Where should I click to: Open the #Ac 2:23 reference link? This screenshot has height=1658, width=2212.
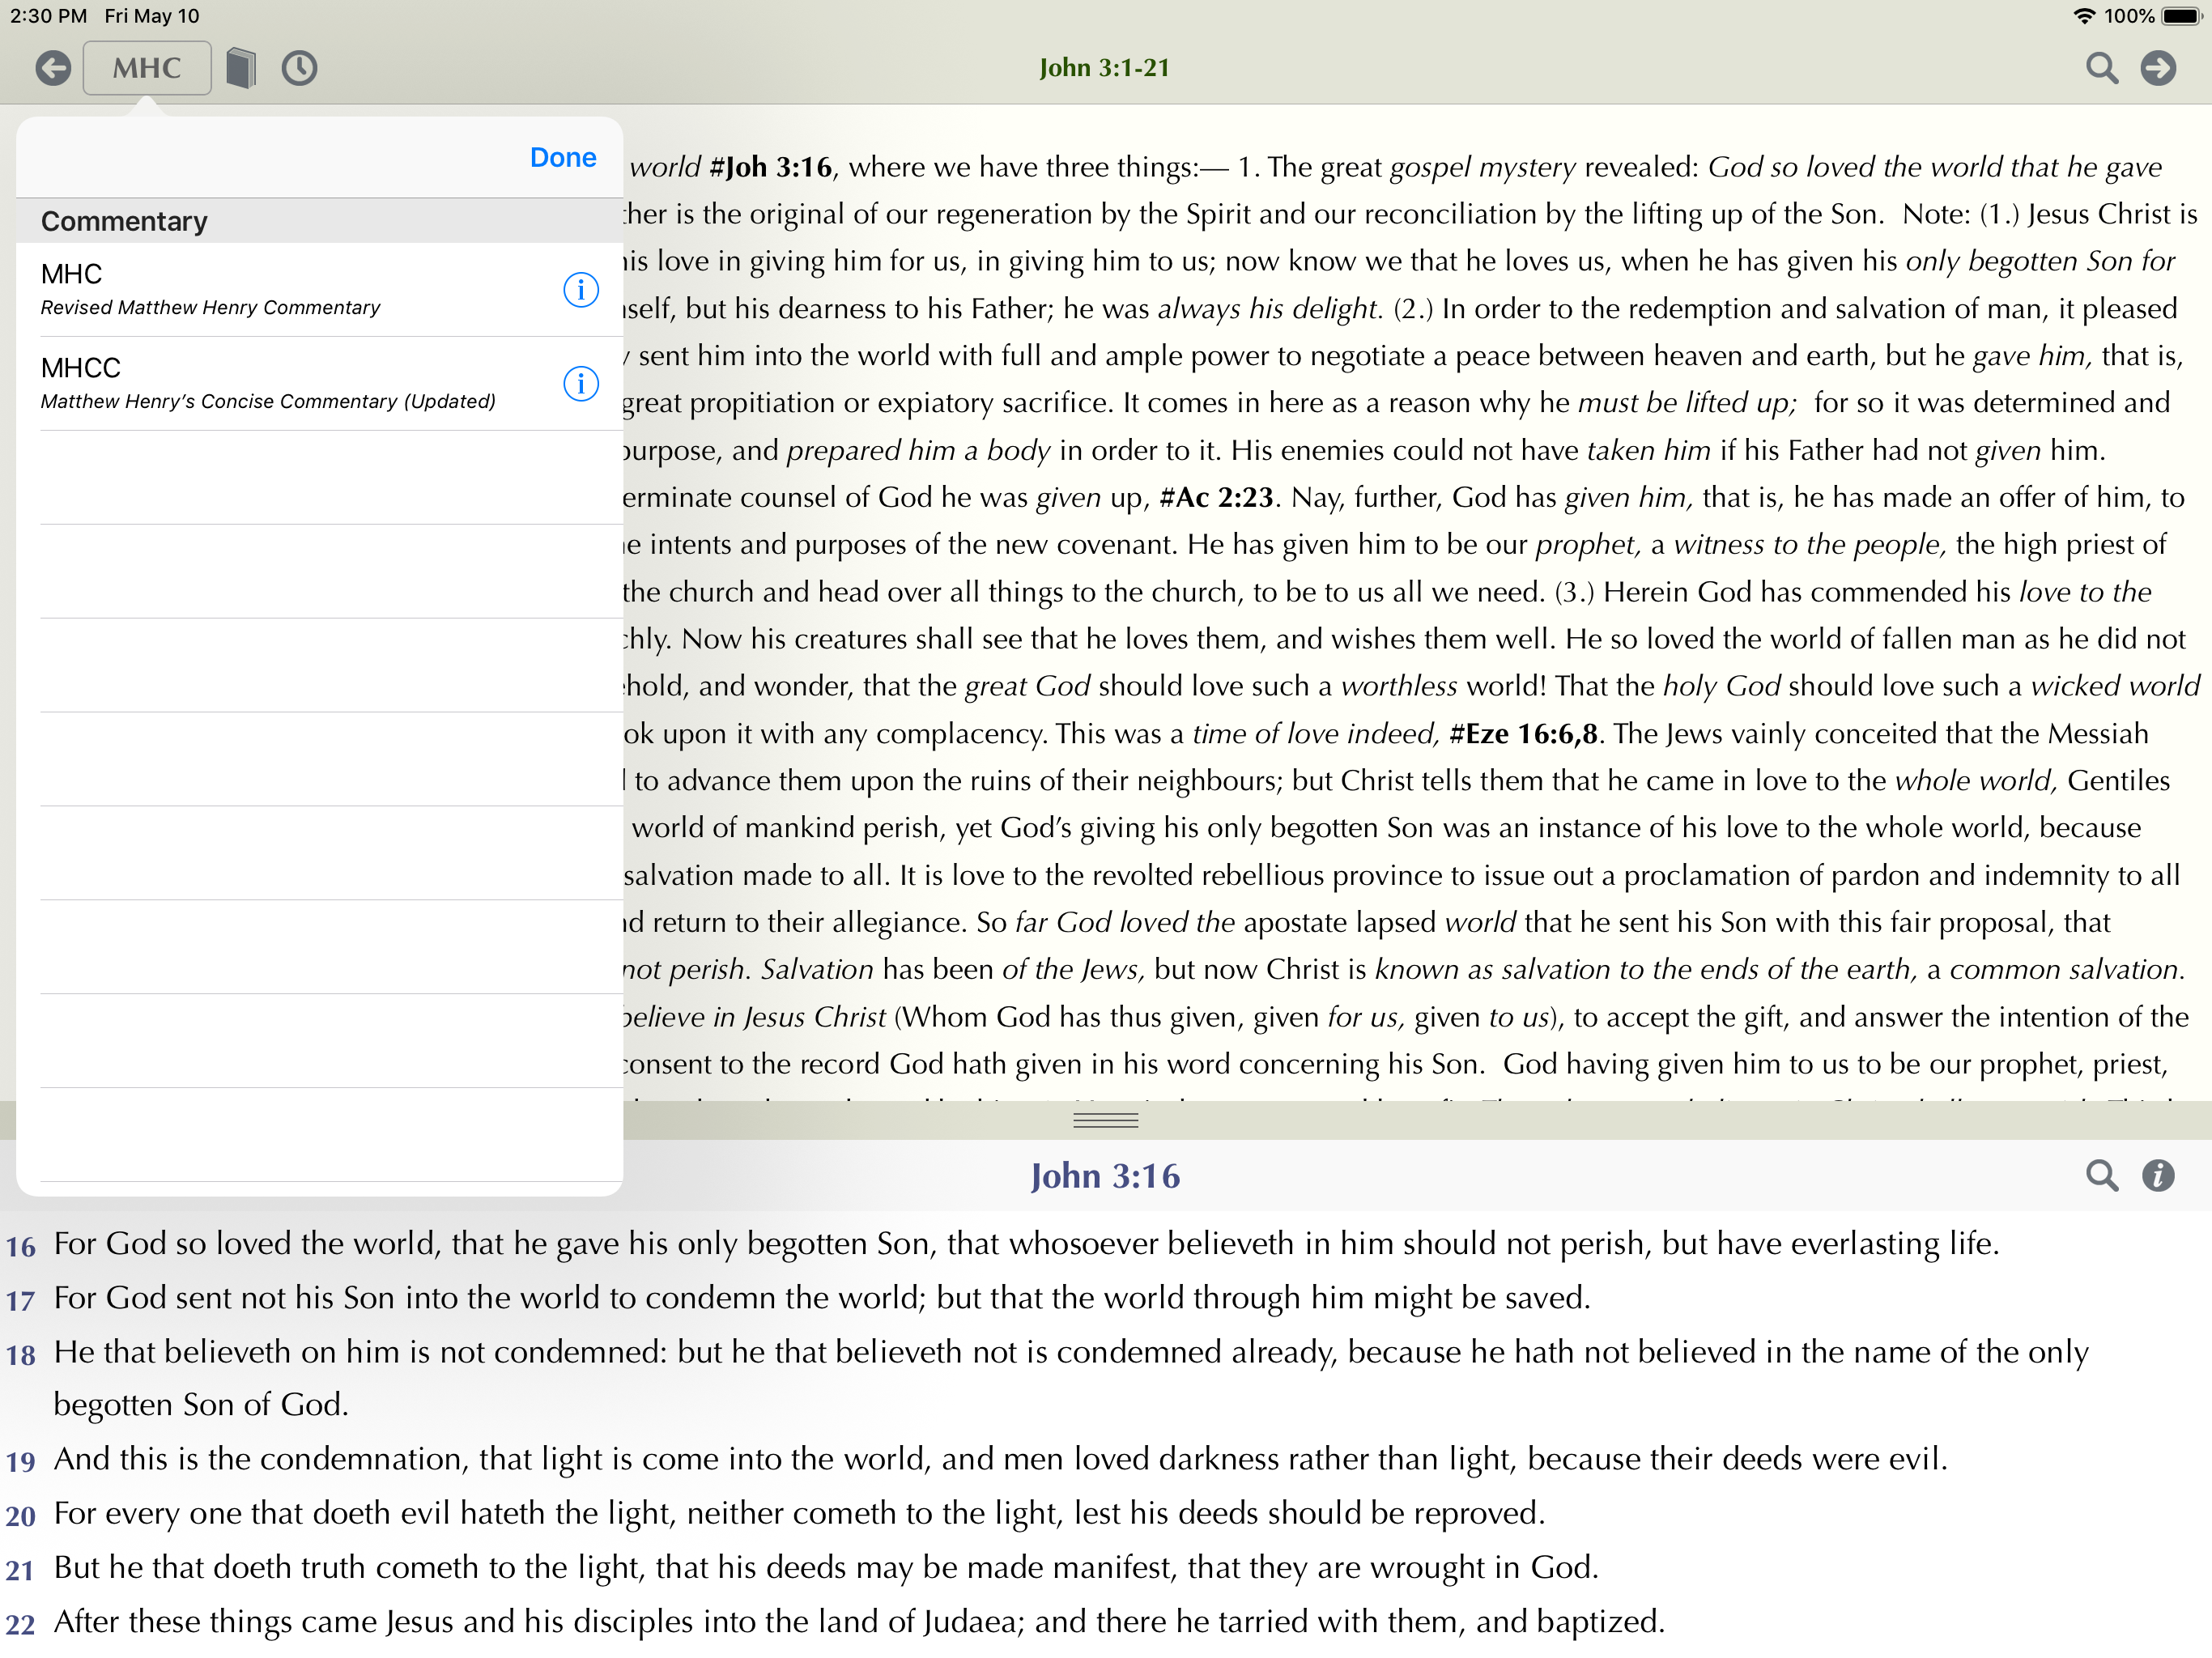[1216, 497]
